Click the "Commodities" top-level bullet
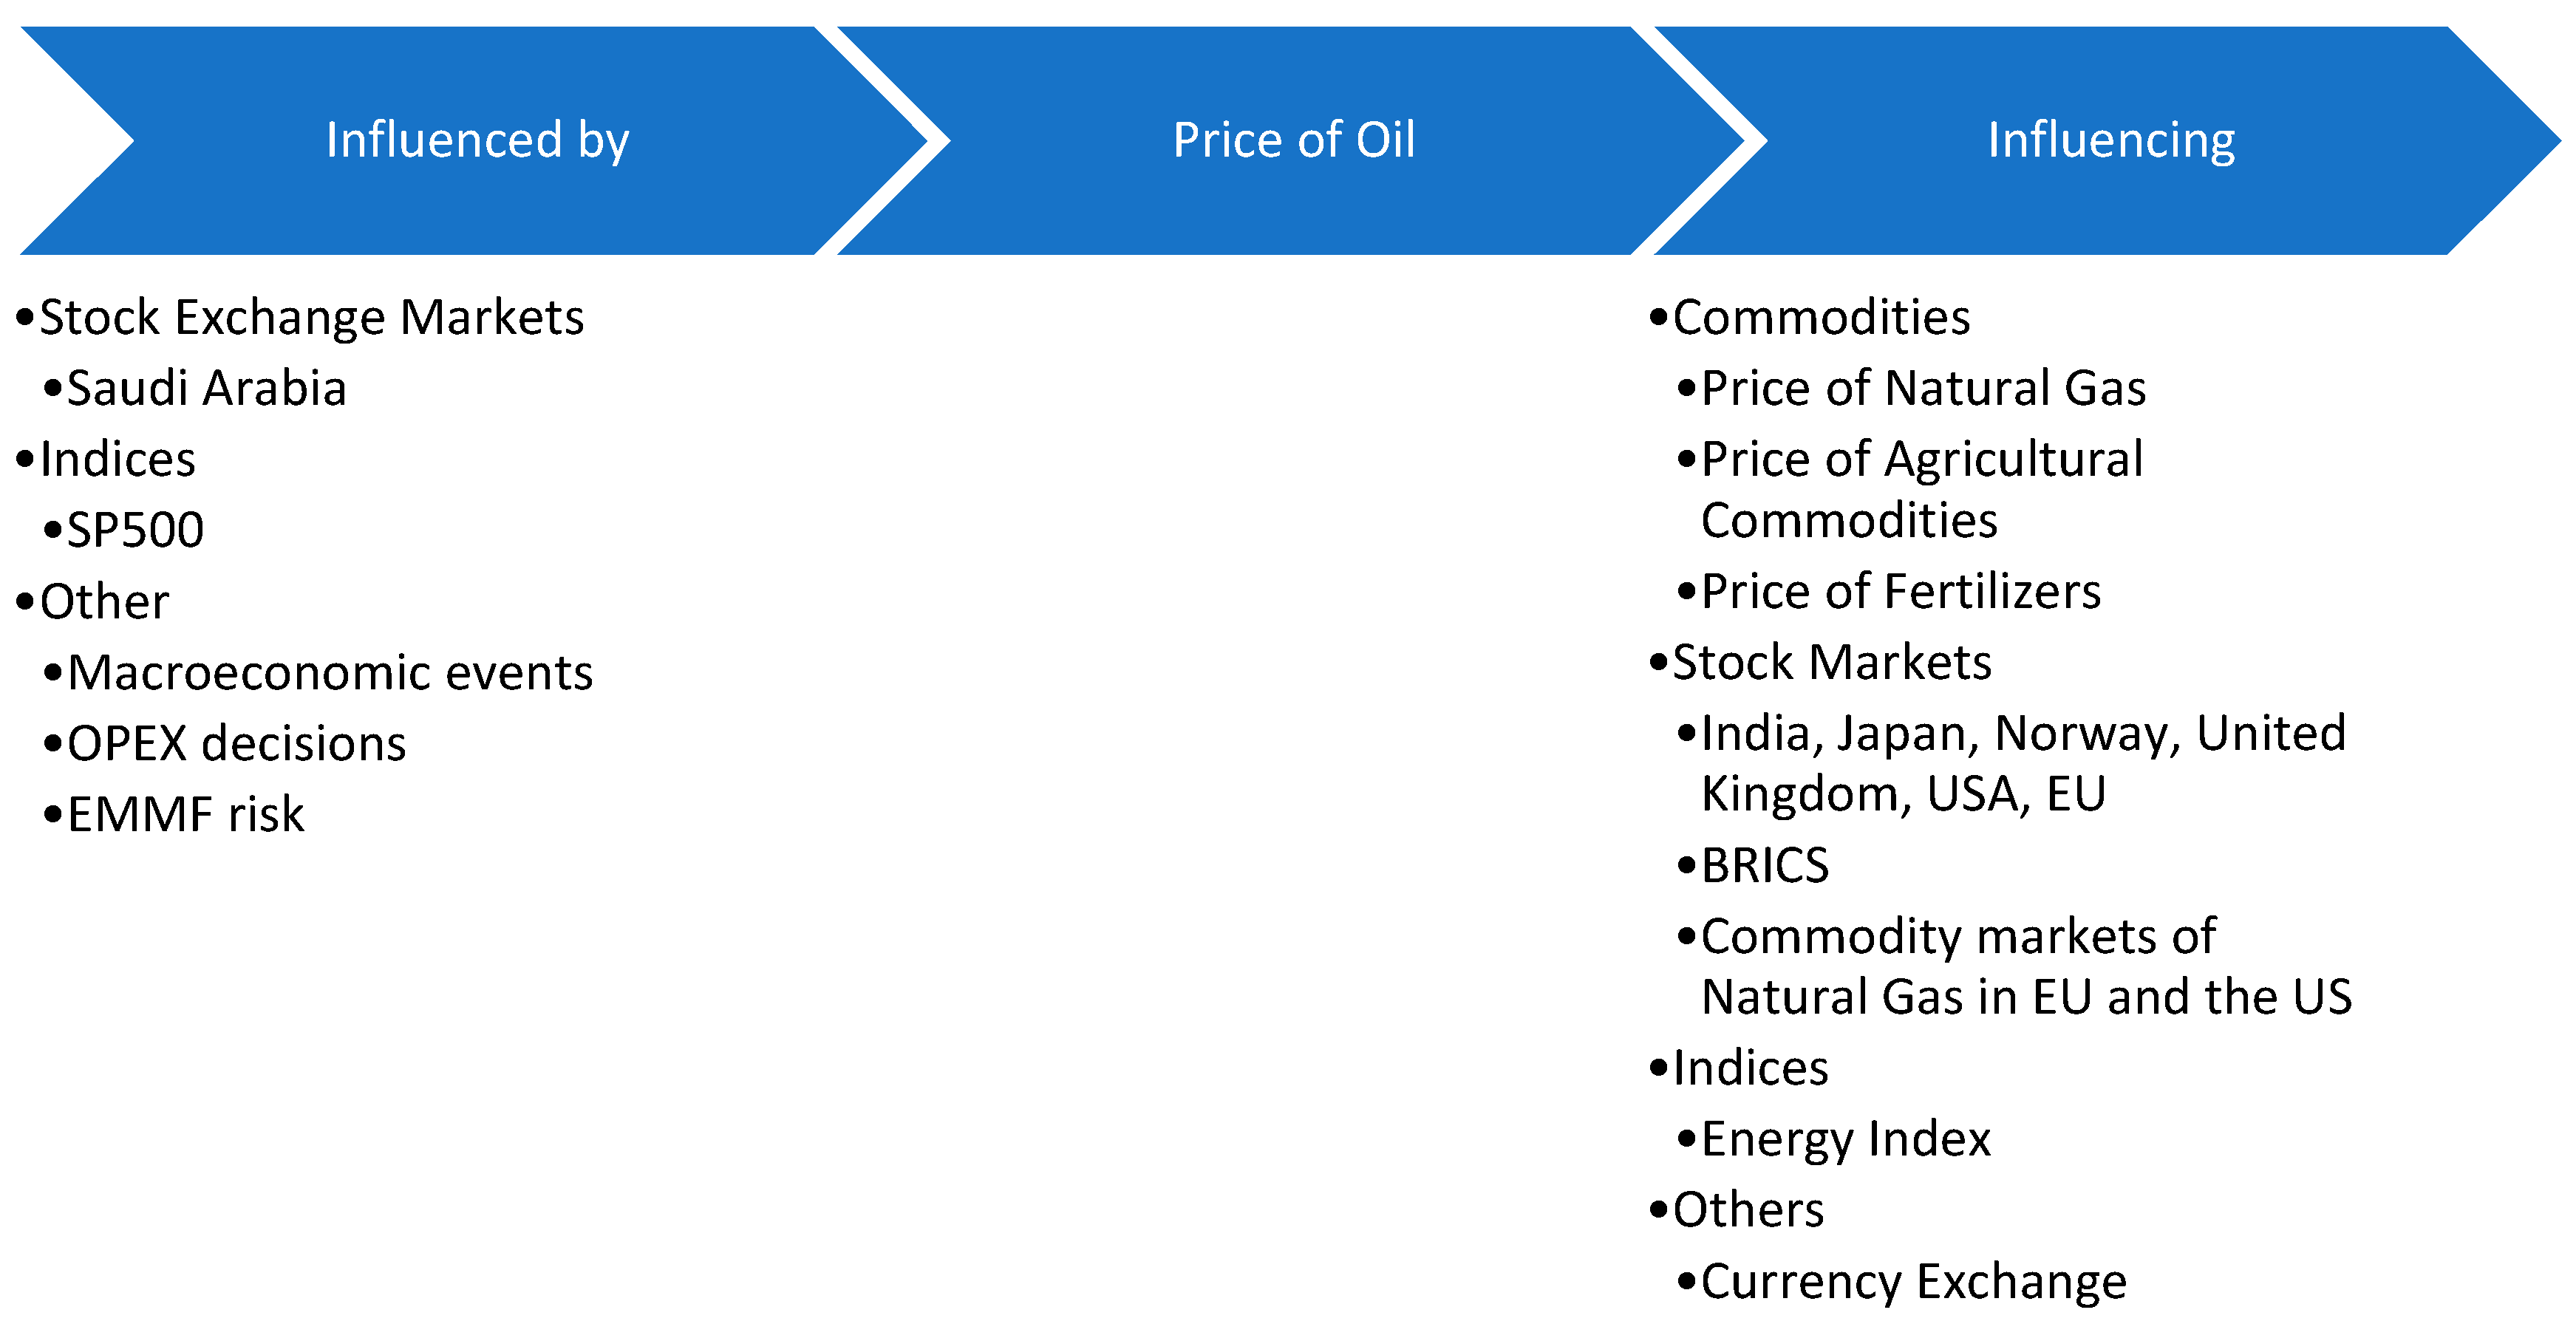 click(1821, 318)
